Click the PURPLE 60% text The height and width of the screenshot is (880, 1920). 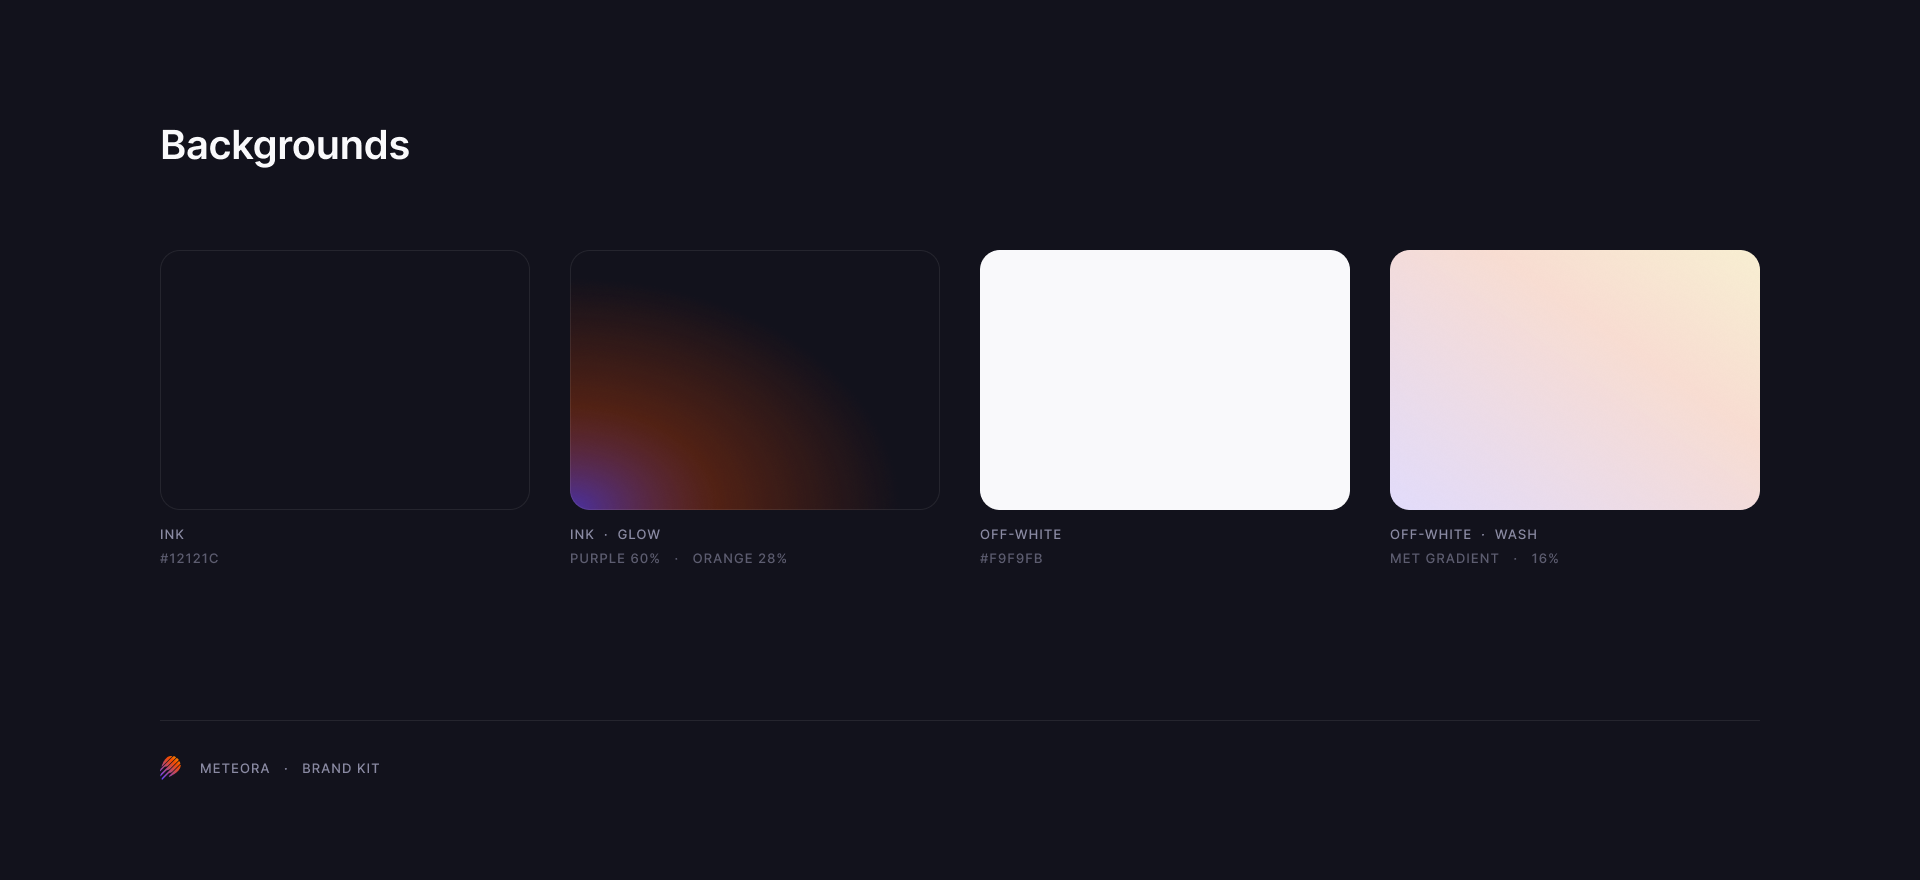615,559
